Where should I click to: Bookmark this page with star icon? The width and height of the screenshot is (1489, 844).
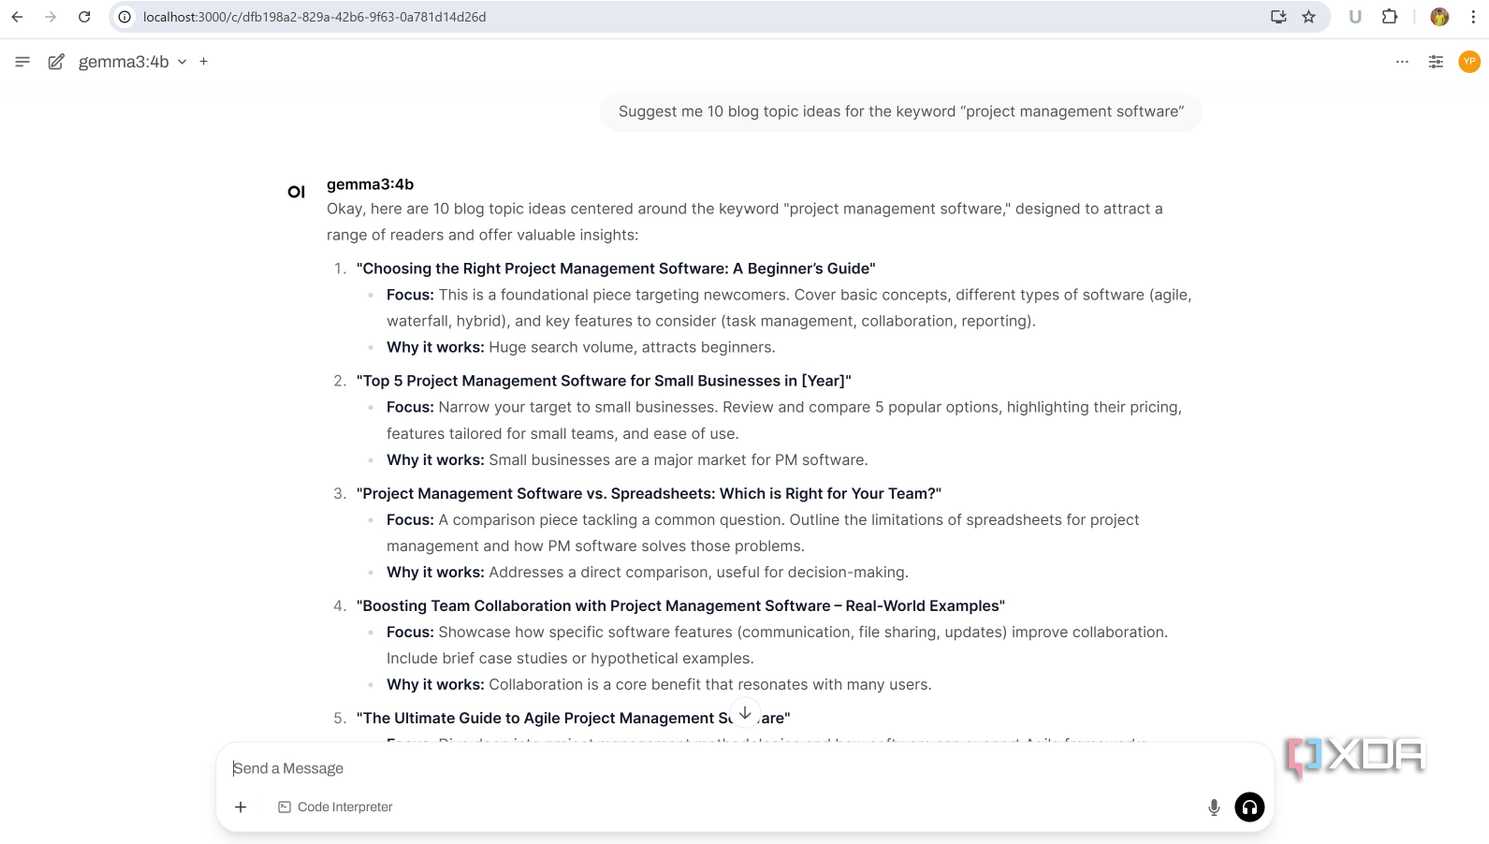1308,17
